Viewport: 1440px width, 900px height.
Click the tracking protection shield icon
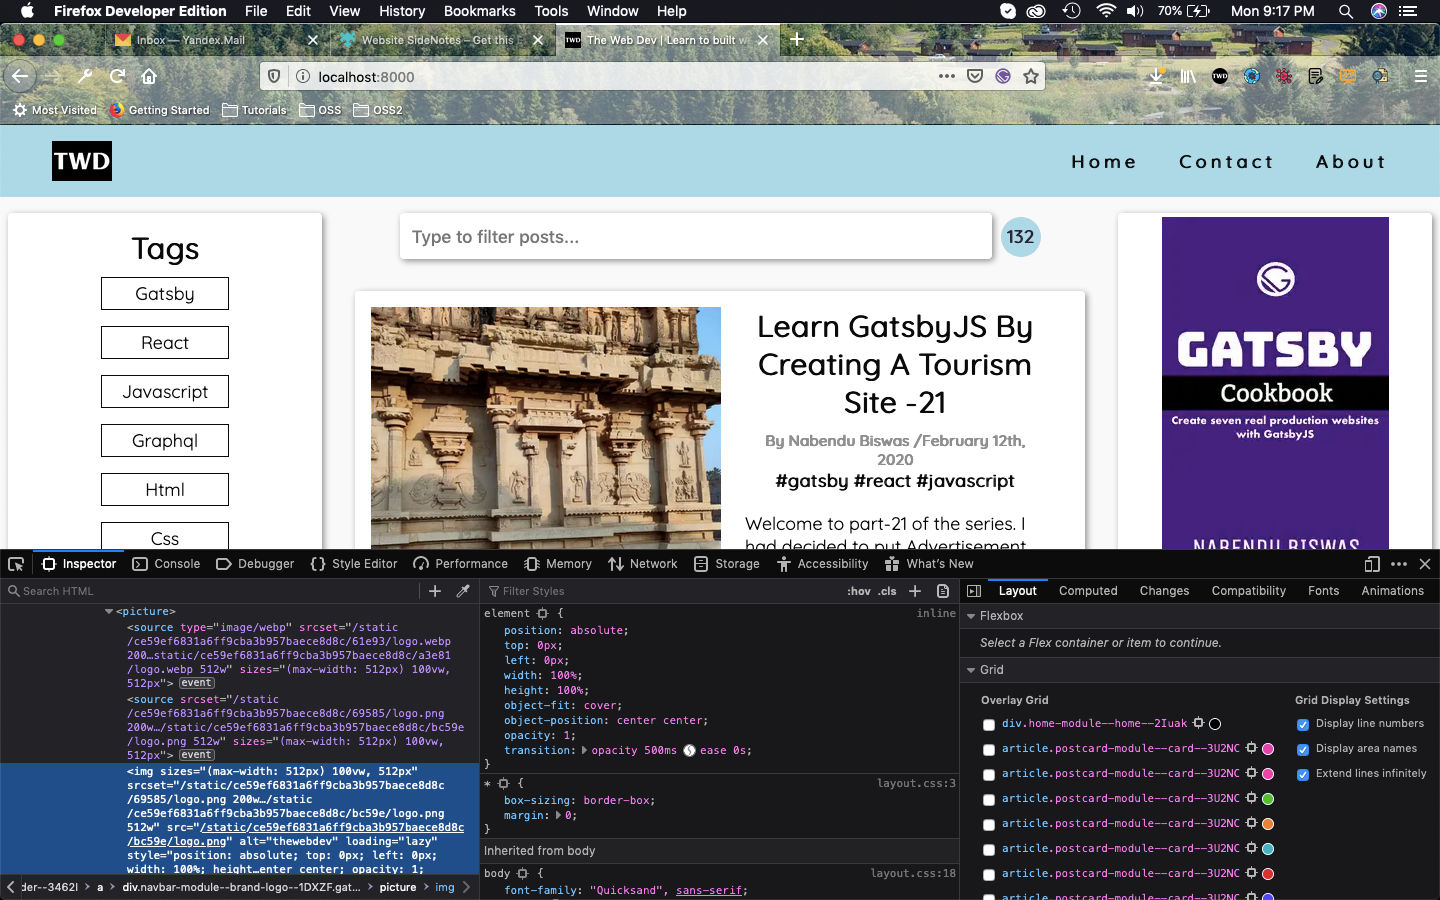274,76
